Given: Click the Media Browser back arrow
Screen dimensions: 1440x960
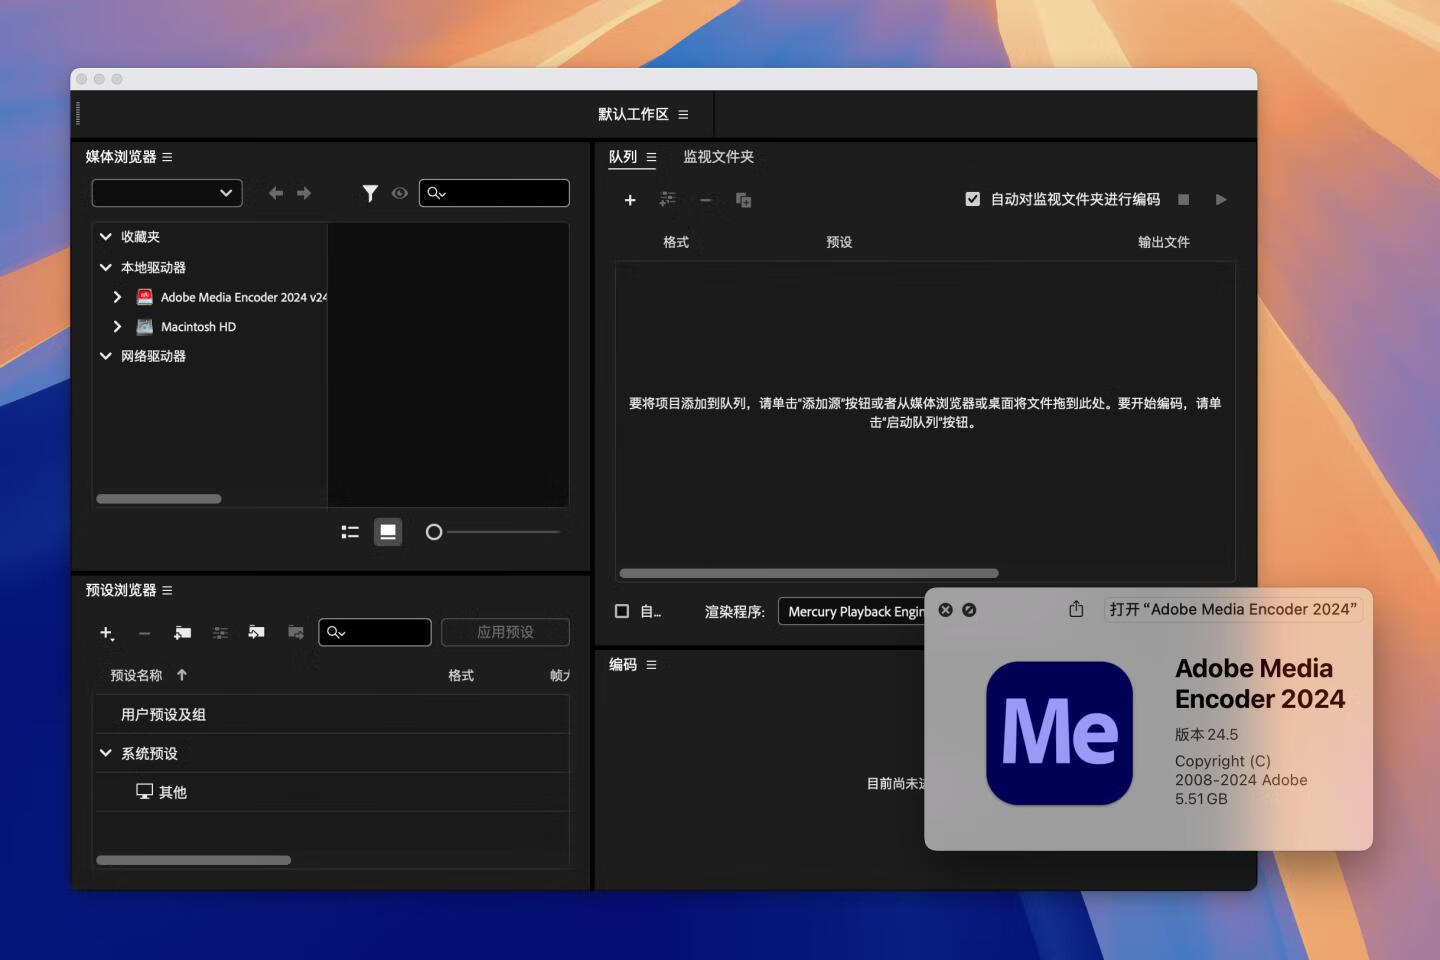Looking at the screenshot, I should pos(276,193).
